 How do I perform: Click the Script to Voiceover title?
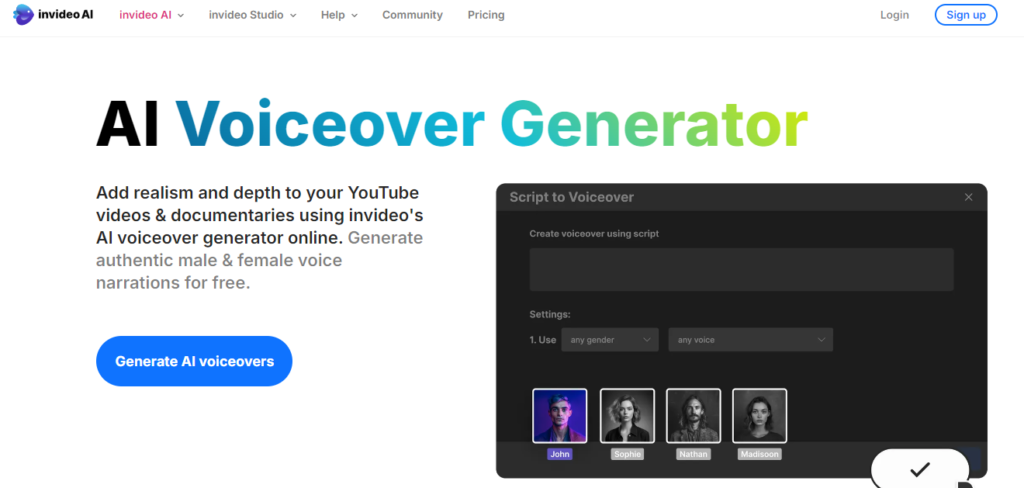[x=571, y=197]
